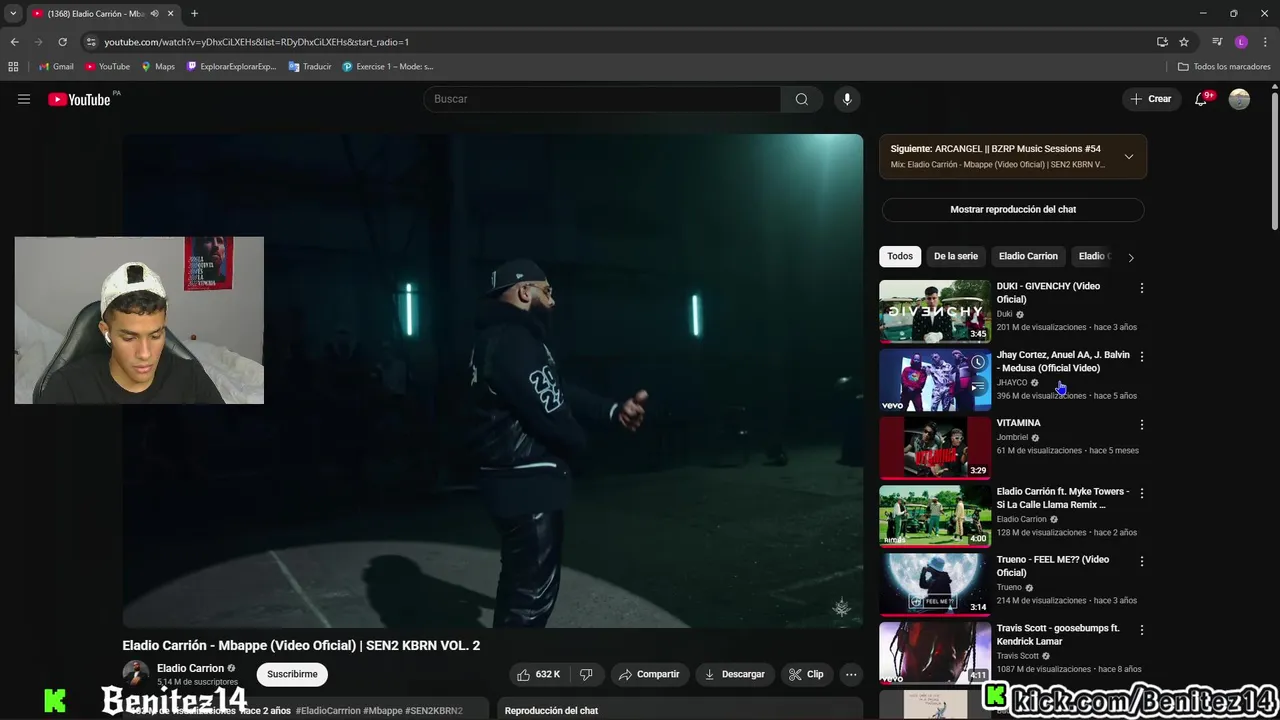The image size is (1280, 720).
Task: Click Mostrar reproducción del chat
Action: pos(1013,209)
